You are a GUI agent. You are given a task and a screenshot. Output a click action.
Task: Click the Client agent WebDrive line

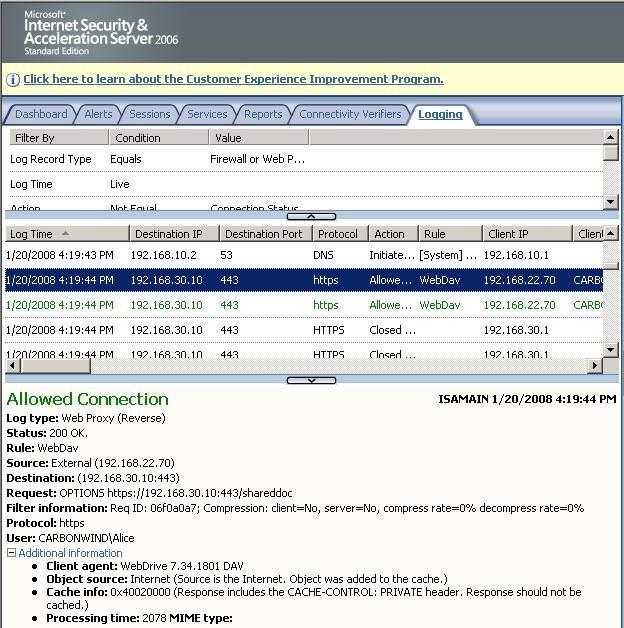145,566
